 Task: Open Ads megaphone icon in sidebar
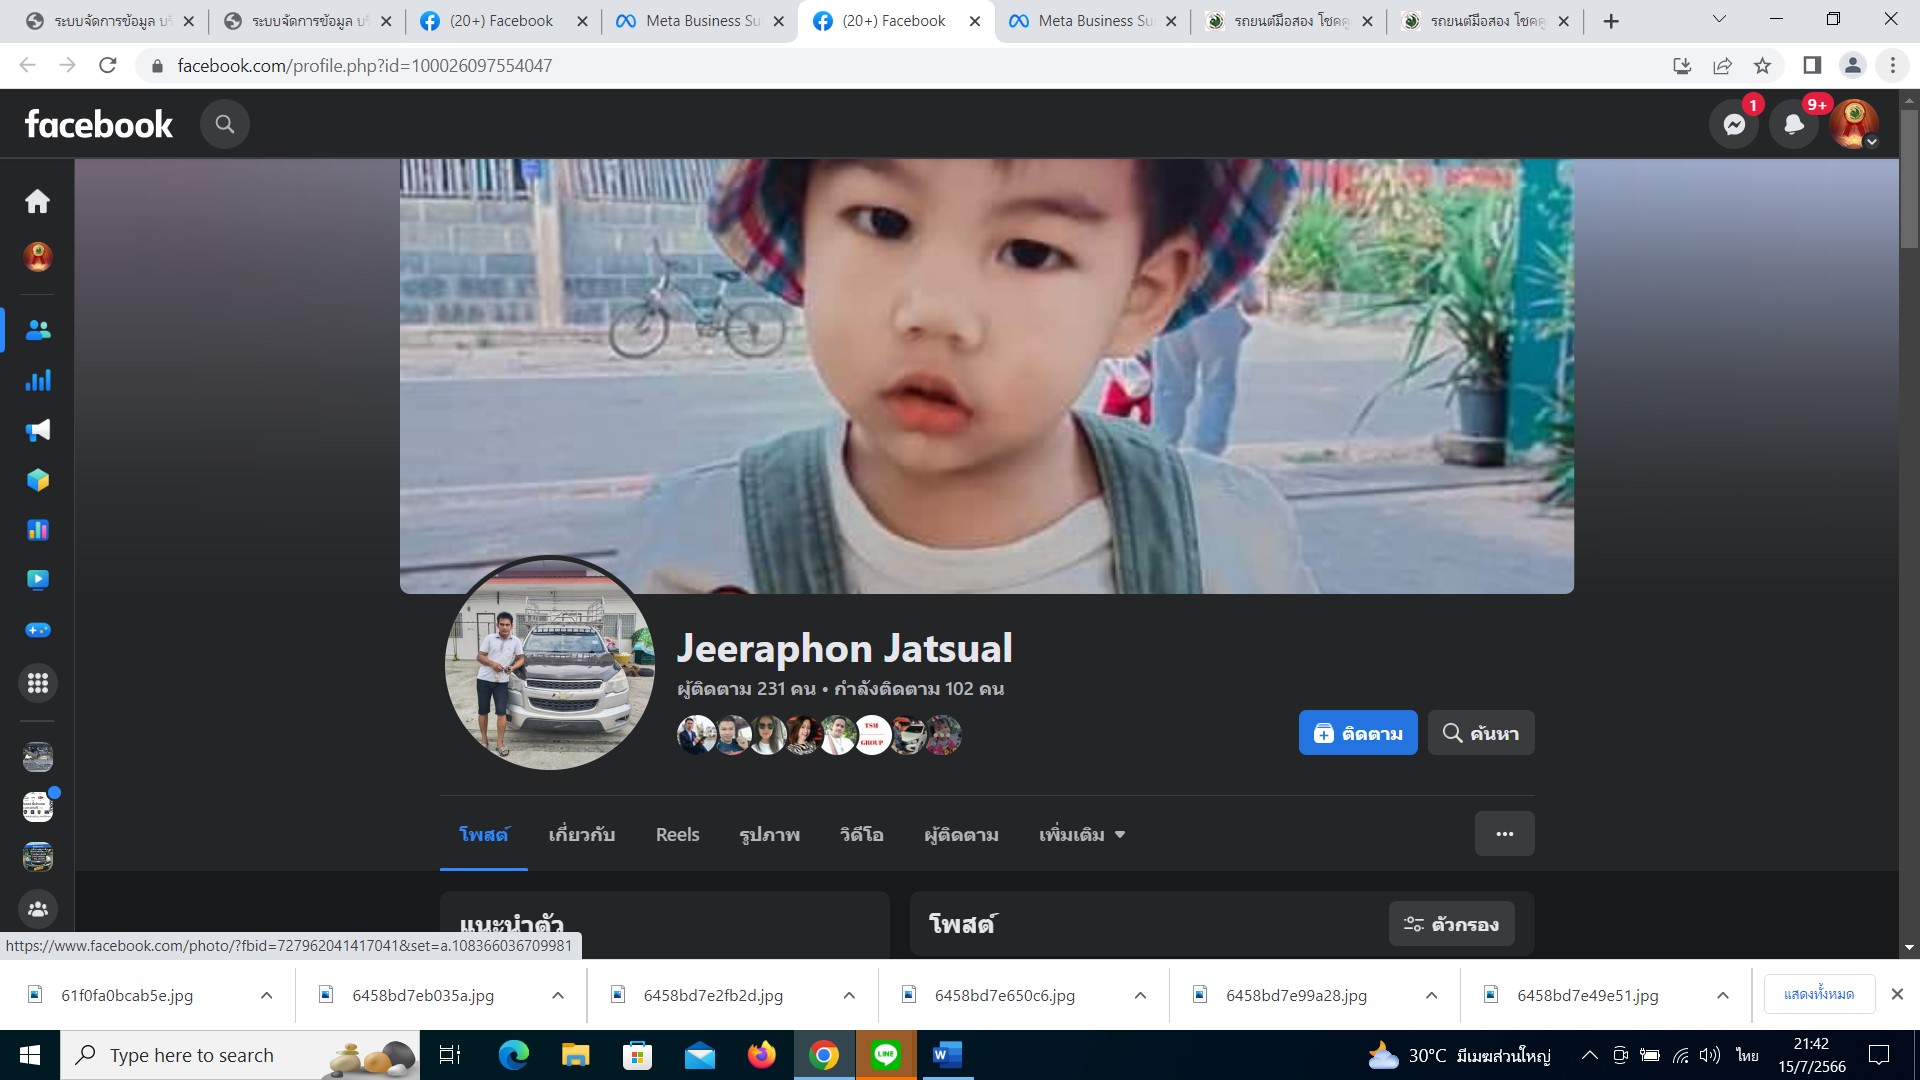pyautogui.click(x=37, y=430)
